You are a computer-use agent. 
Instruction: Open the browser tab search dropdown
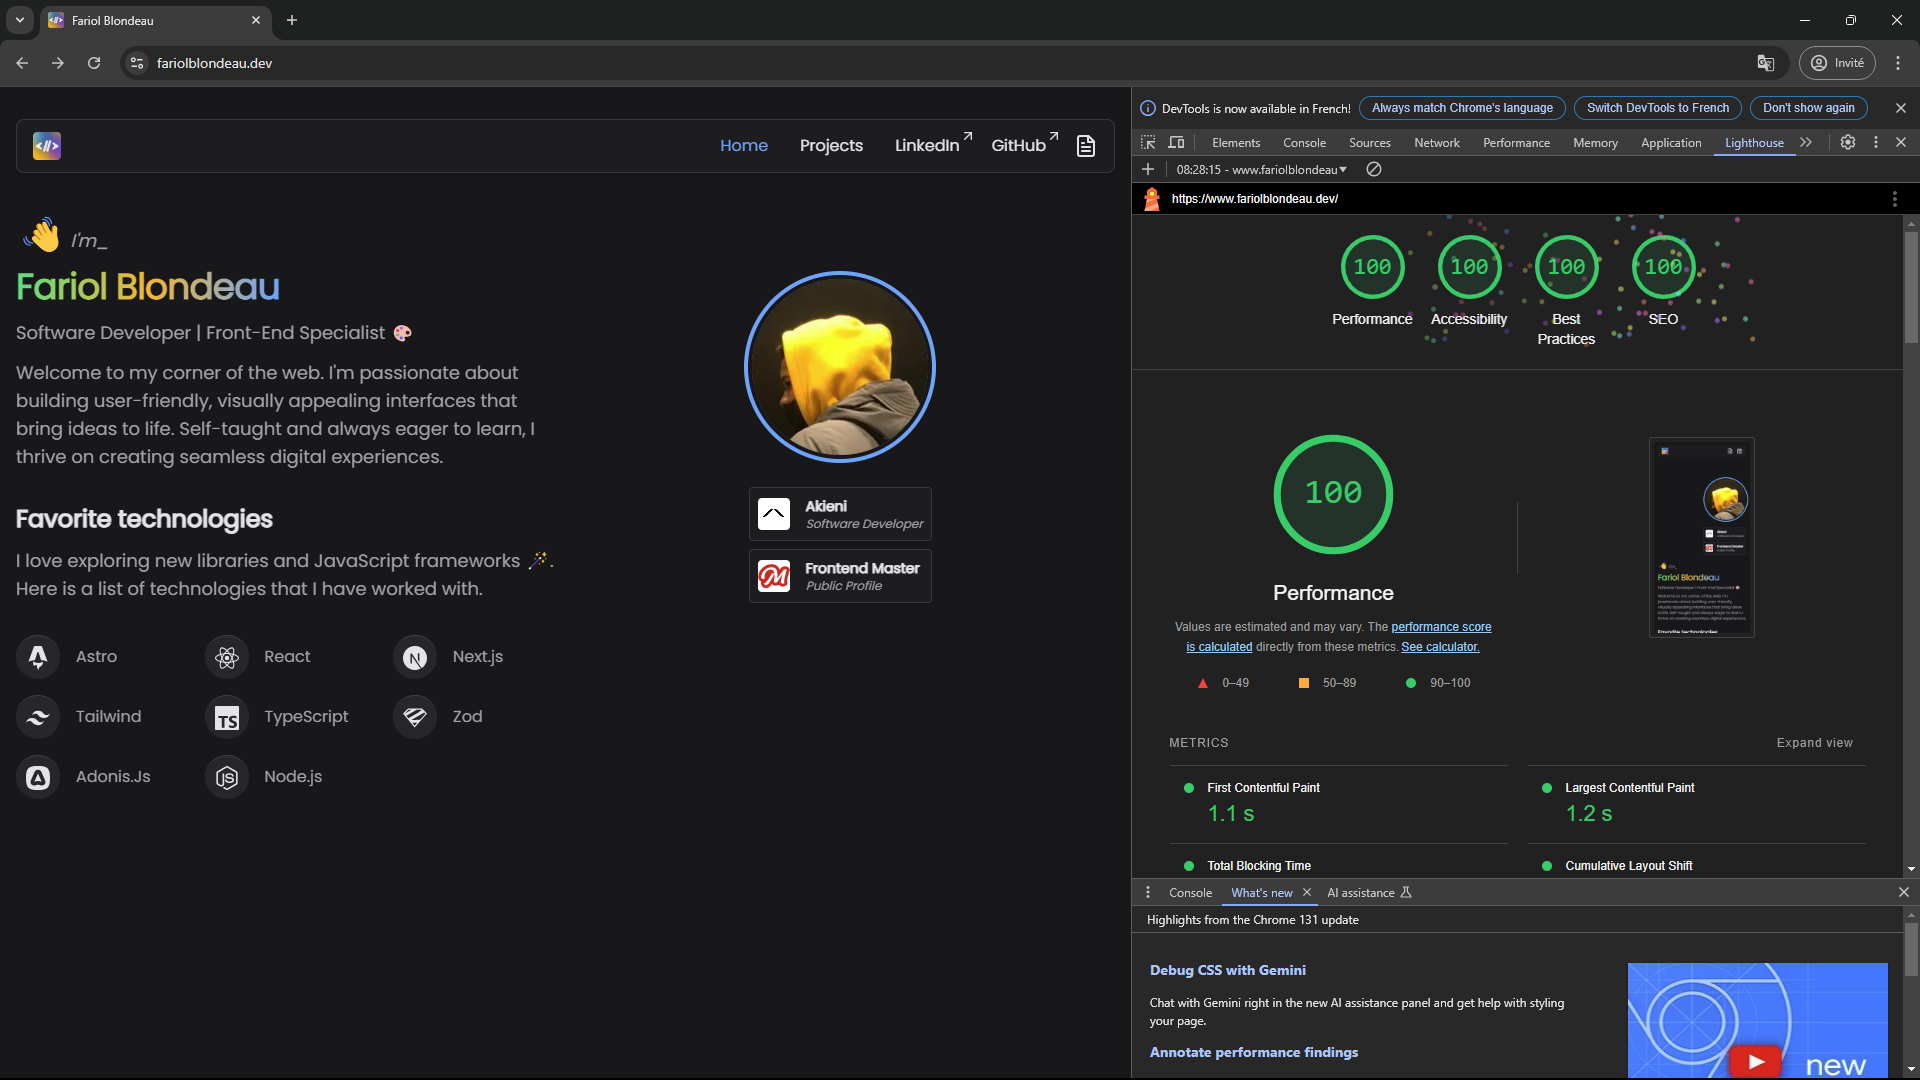point(19,20)
